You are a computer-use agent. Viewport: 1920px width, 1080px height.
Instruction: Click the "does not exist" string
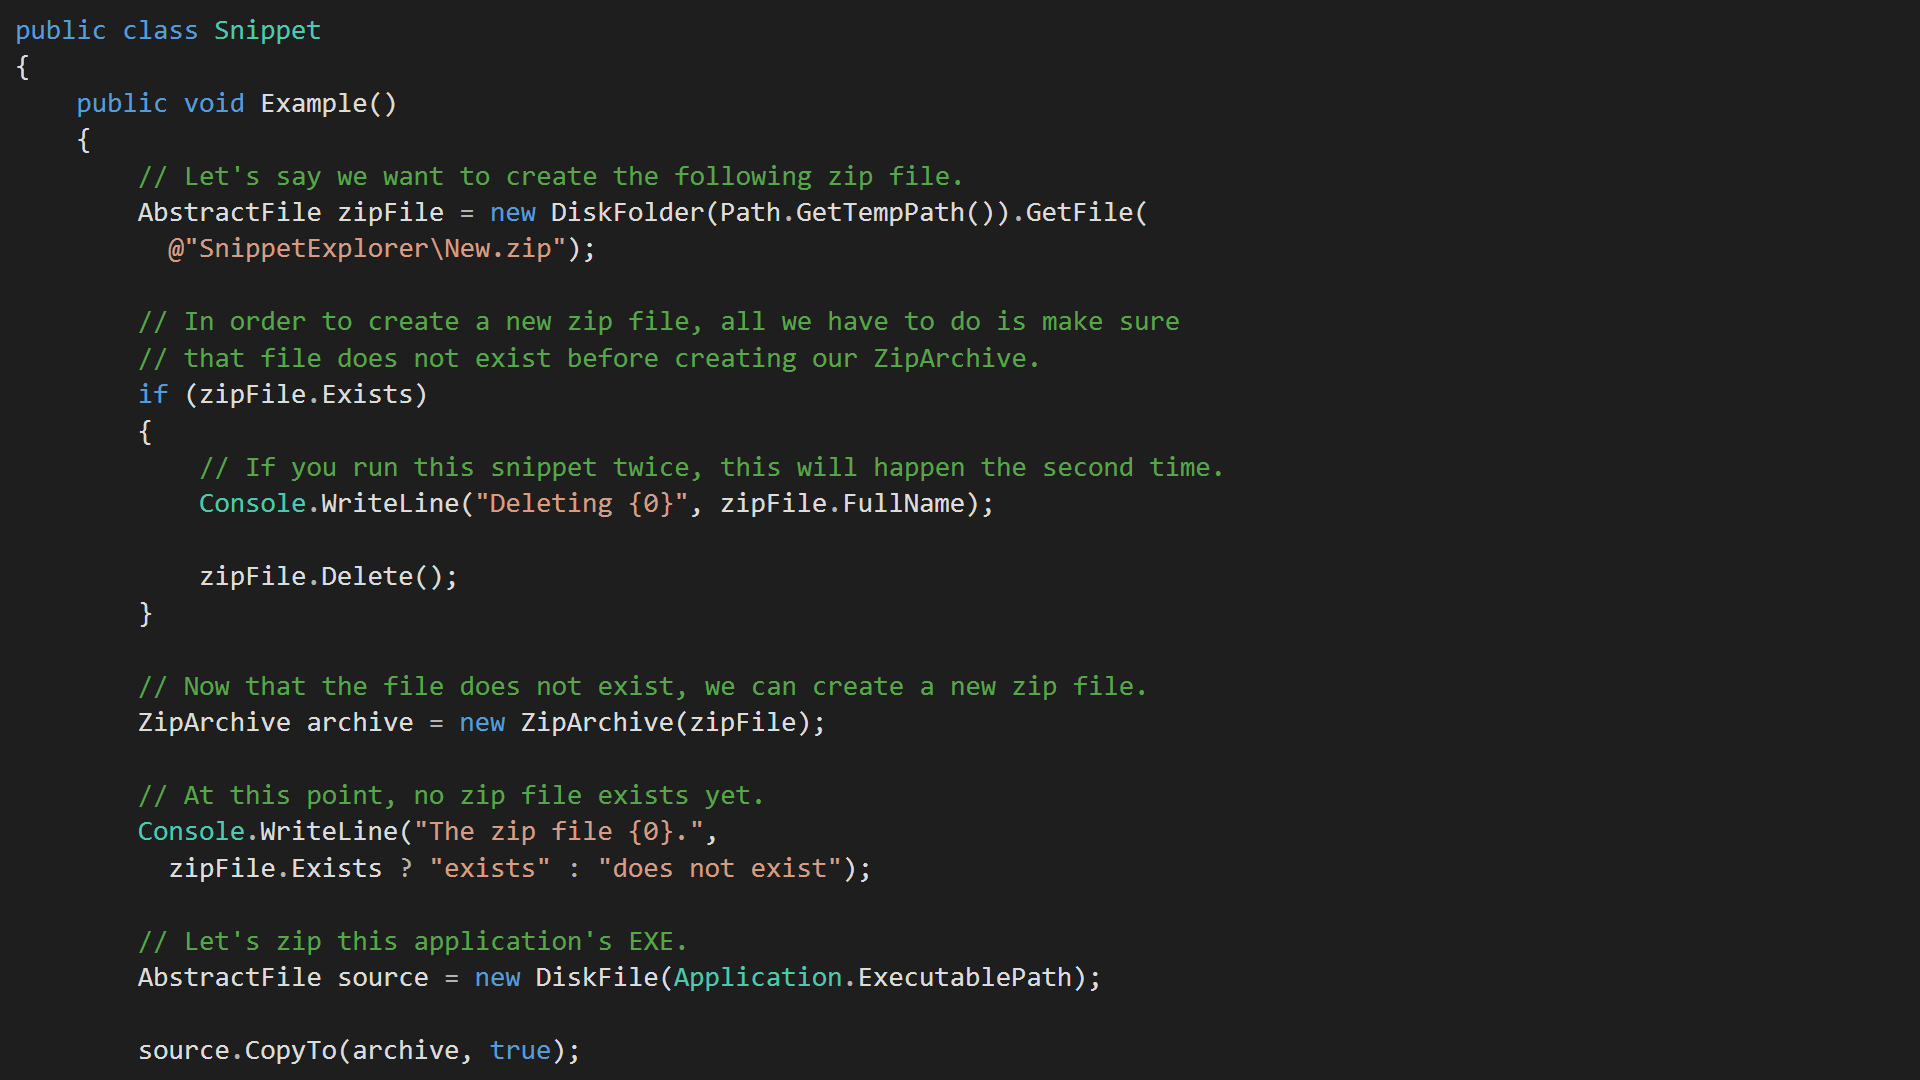pyautogui.click(x=720, y=869)
